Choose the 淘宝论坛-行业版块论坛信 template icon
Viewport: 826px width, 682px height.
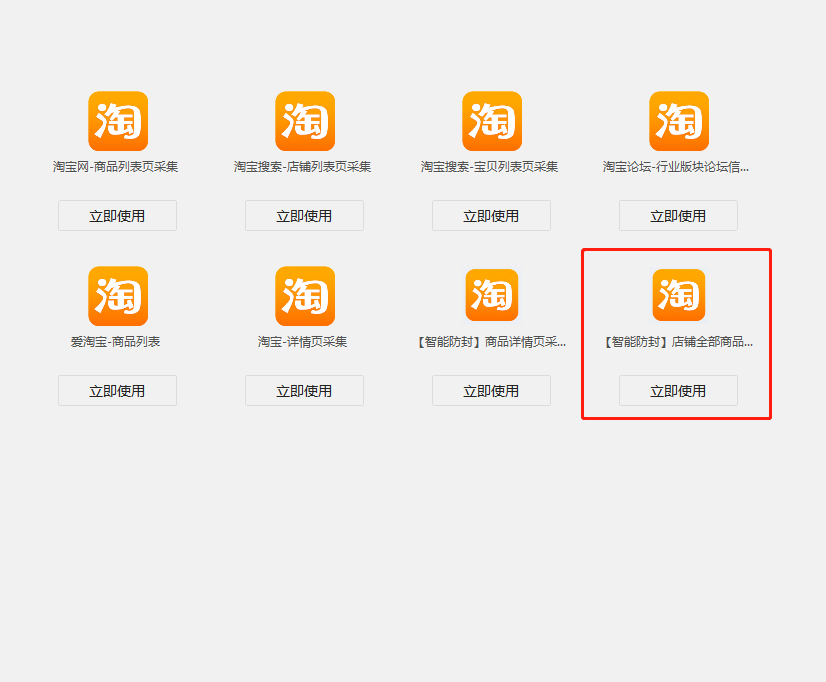[679, 121]
